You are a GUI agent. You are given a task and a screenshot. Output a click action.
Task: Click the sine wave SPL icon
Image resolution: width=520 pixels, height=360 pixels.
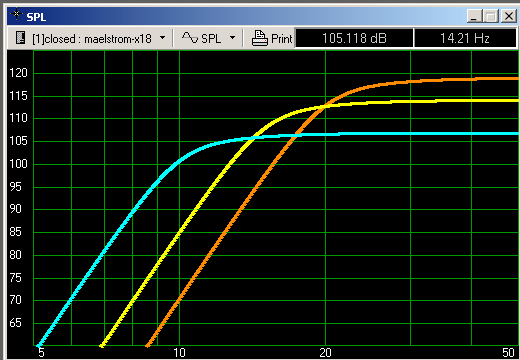tap(190, 37)
